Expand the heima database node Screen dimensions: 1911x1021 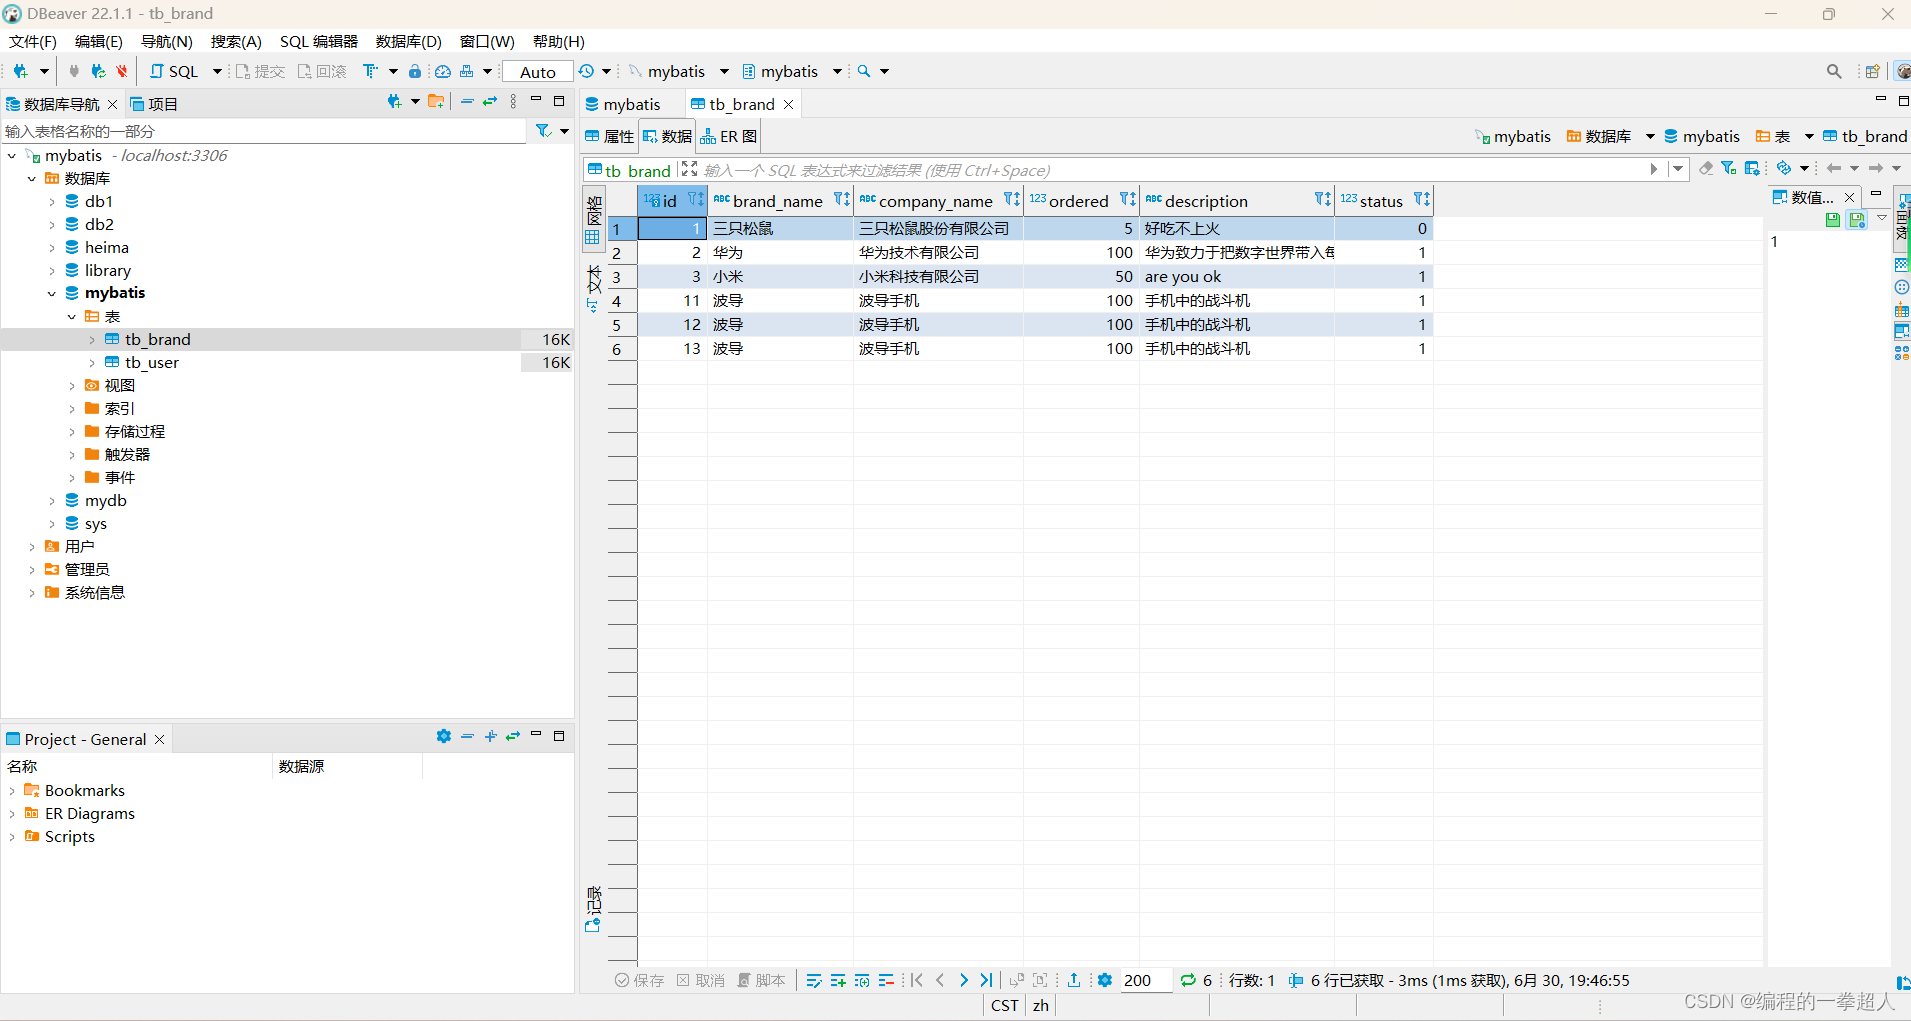pyautogui.click(x=52, y=248)
